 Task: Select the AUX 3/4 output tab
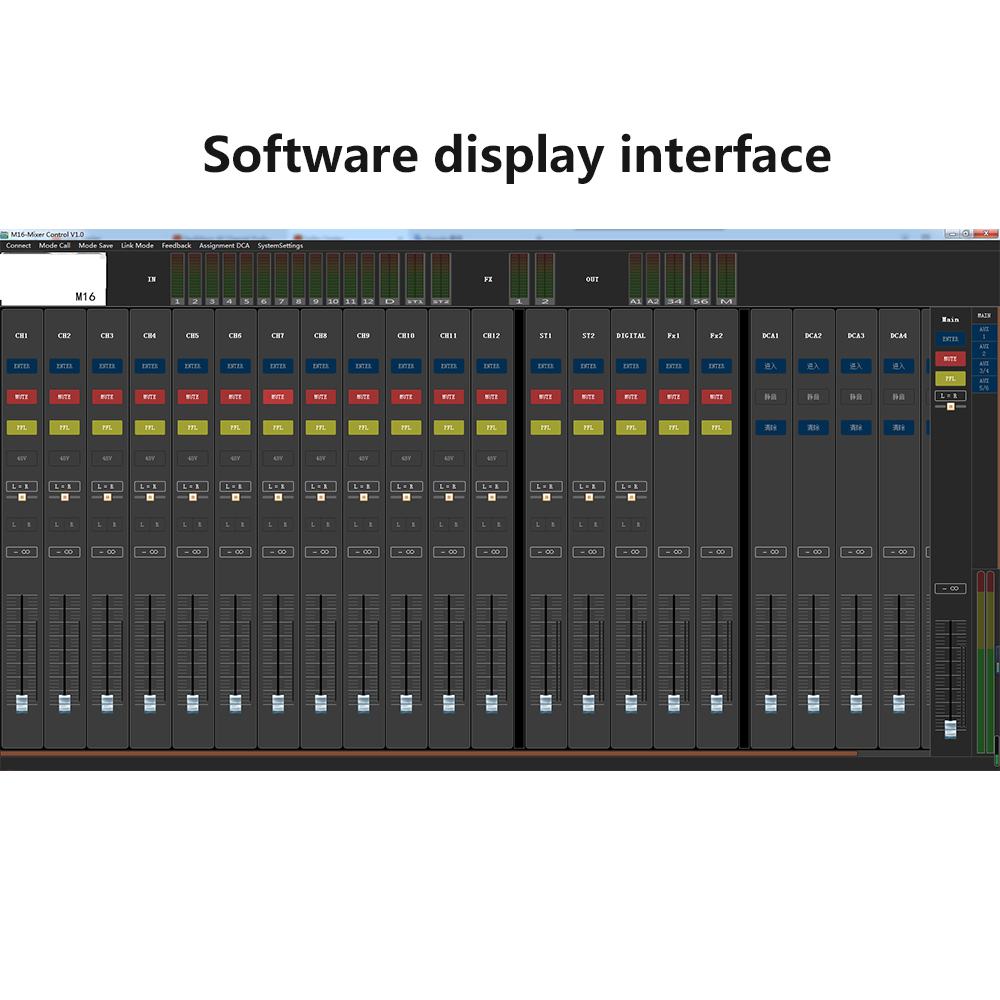(984, 367)
